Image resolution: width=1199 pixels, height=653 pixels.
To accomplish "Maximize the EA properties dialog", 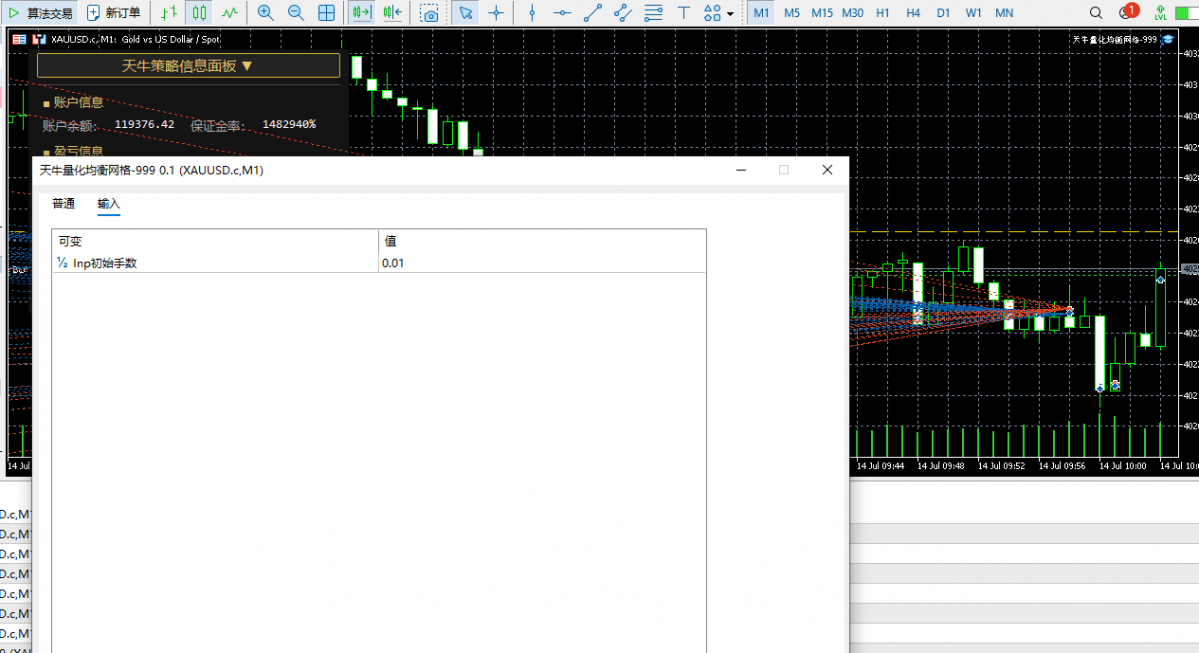I will coord(784,170).
